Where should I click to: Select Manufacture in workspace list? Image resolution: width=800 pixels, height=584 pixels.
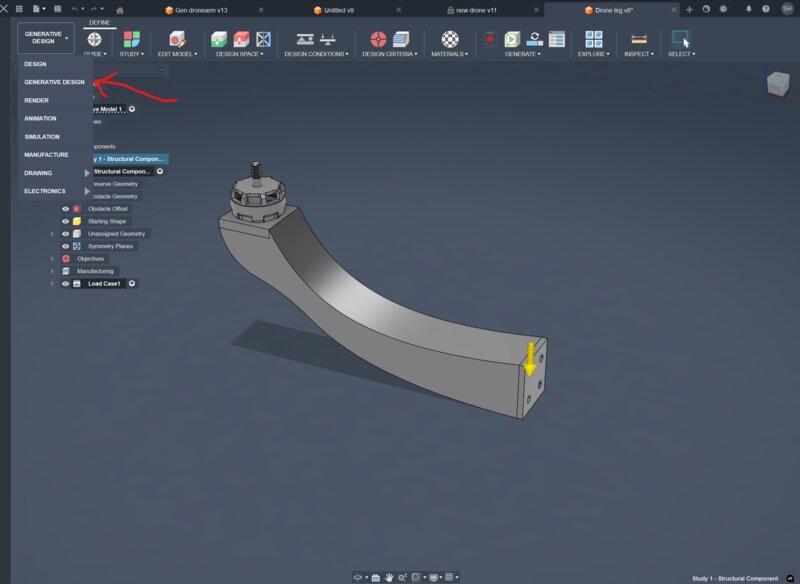pyautogui.click(x=46, y=155)
